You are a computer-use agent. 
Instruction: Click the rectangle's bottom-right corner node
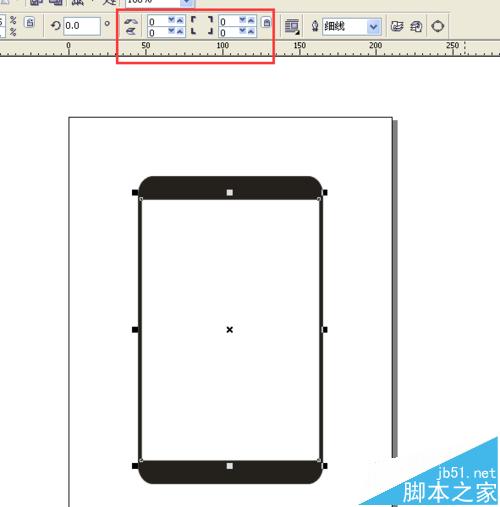319,460
